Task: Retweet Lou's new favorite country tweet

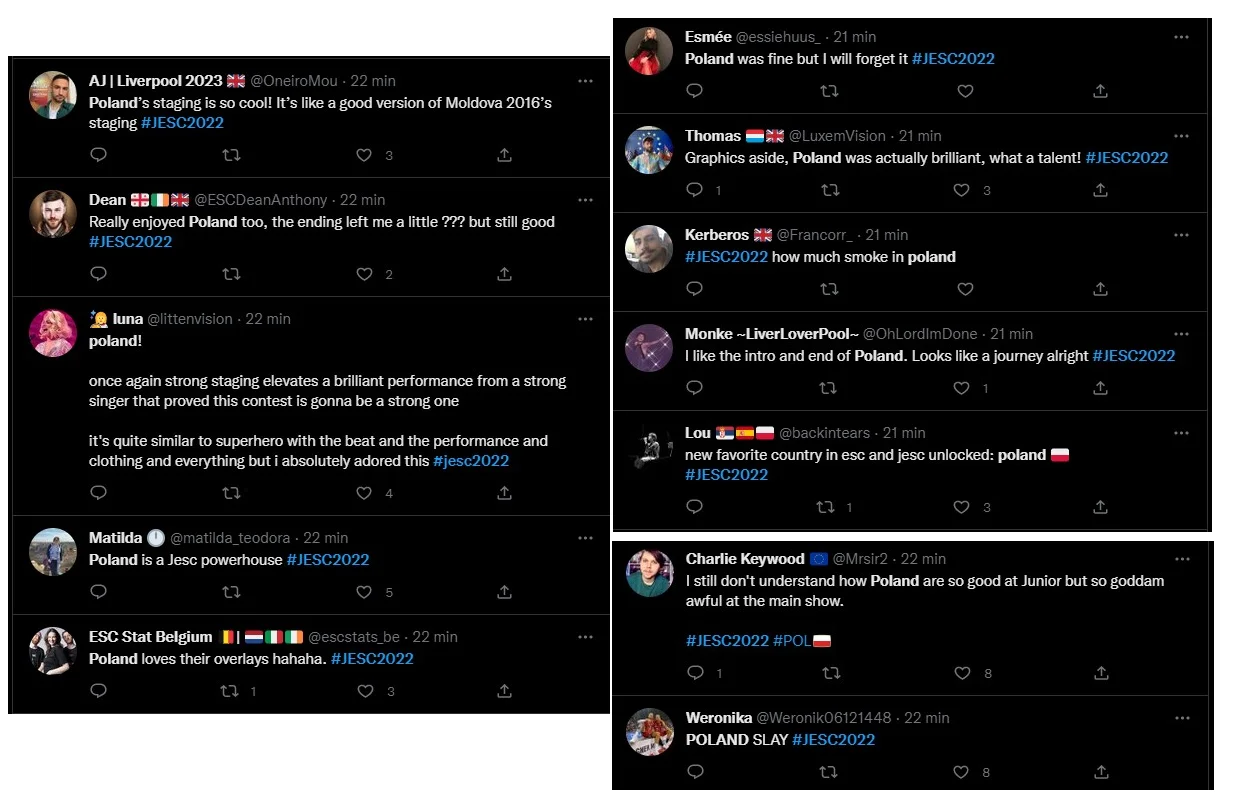Action: [827, 507]
